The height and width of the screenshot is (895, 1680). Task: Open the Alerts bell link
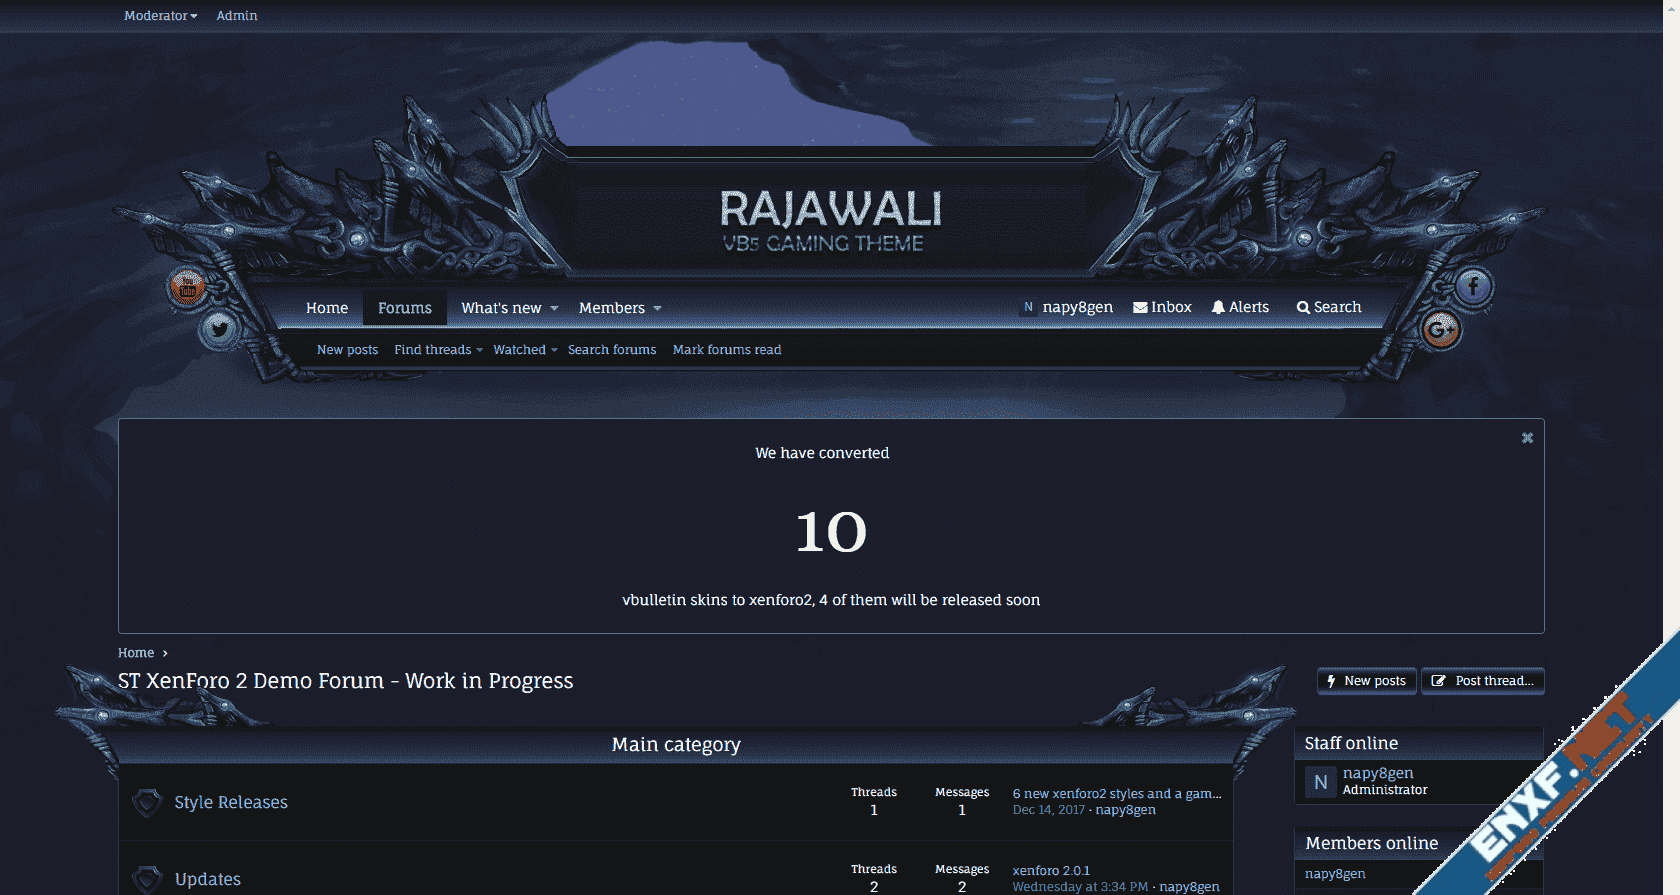point(1240,307)
